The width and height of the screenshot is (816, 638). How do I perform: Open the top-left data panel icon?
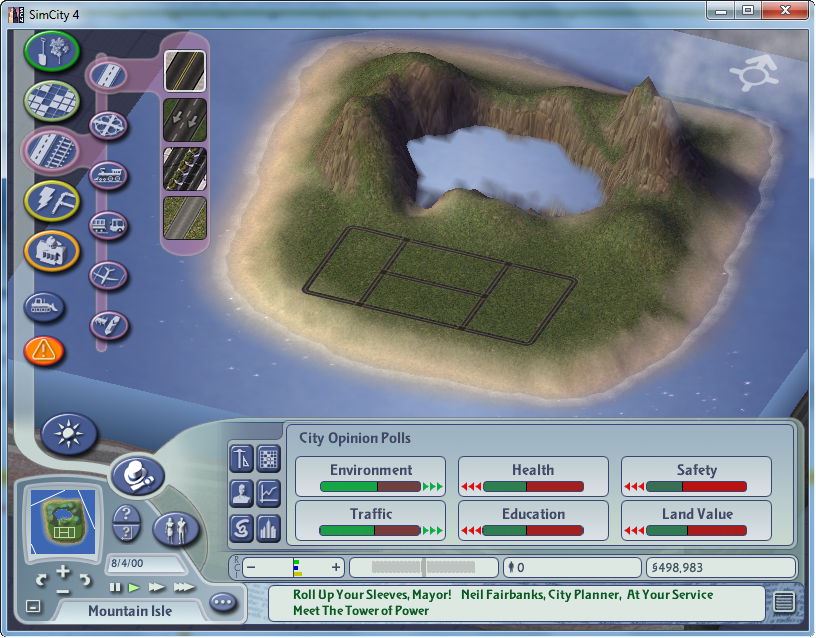click(x=241, y=458)
